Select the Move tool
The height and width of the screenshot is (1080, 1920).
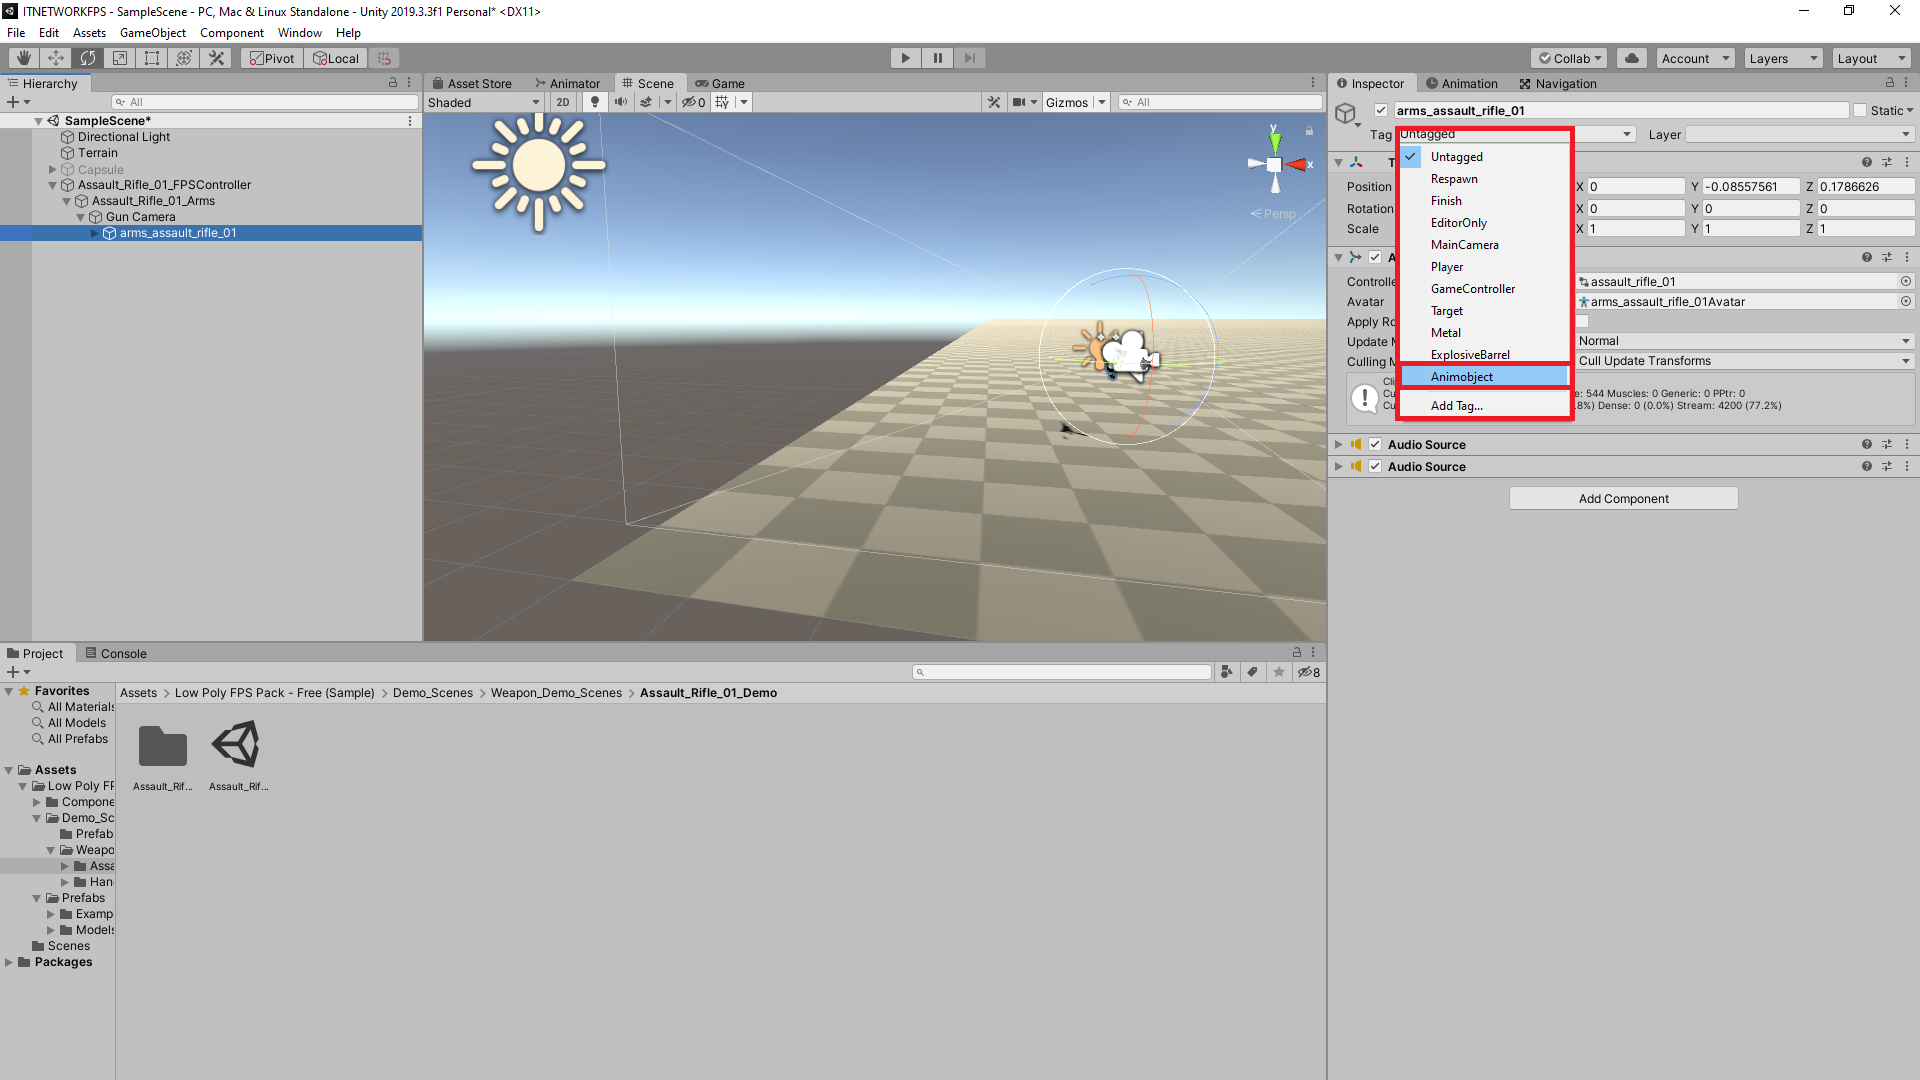tap(56, 57)
